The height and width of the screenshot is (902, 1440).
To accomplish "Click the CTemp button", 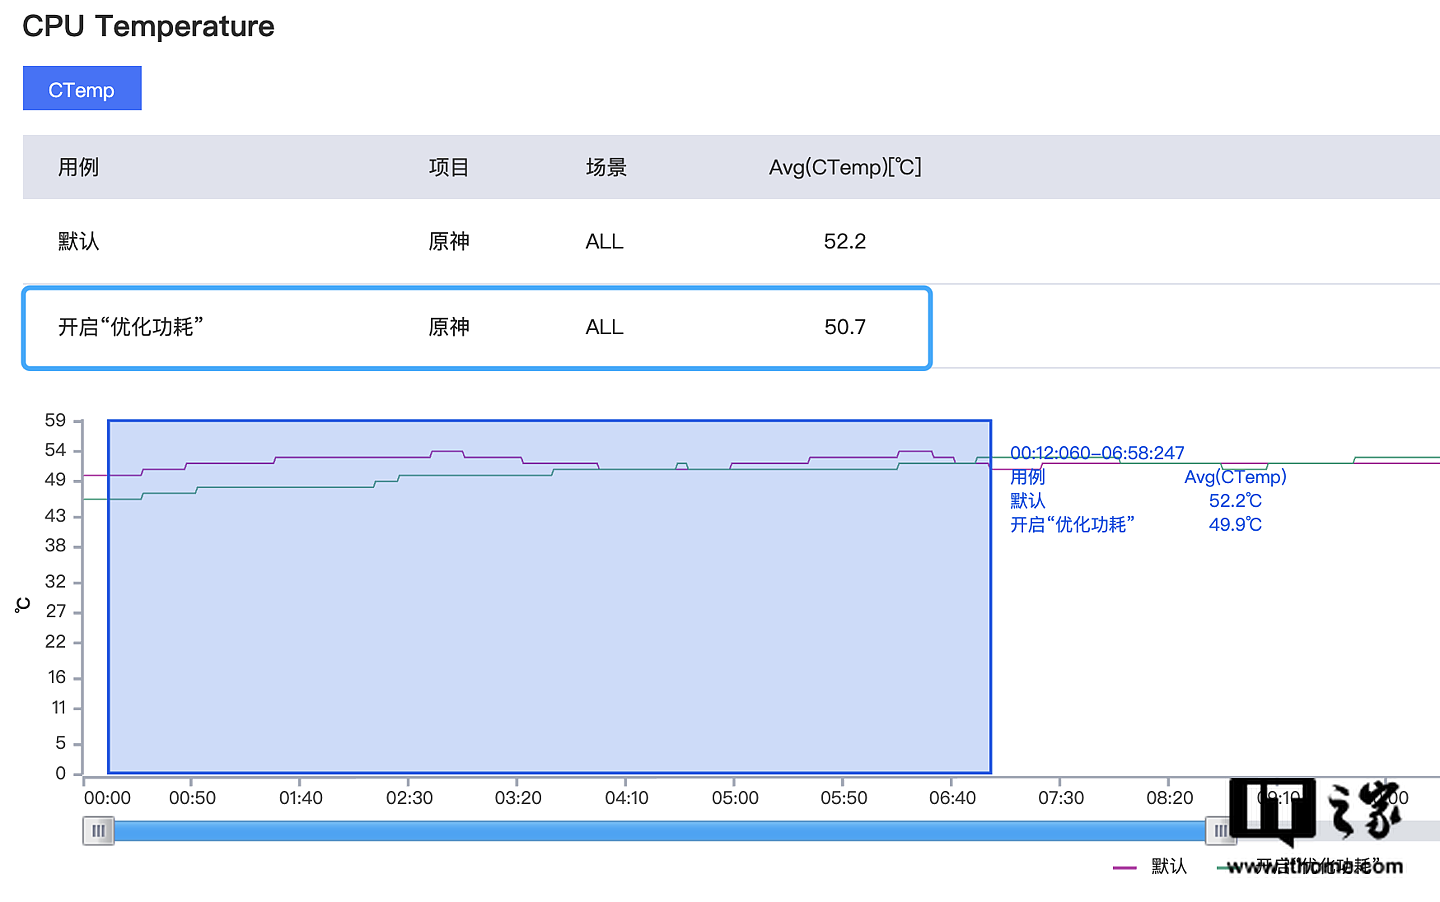I will 82,88.
